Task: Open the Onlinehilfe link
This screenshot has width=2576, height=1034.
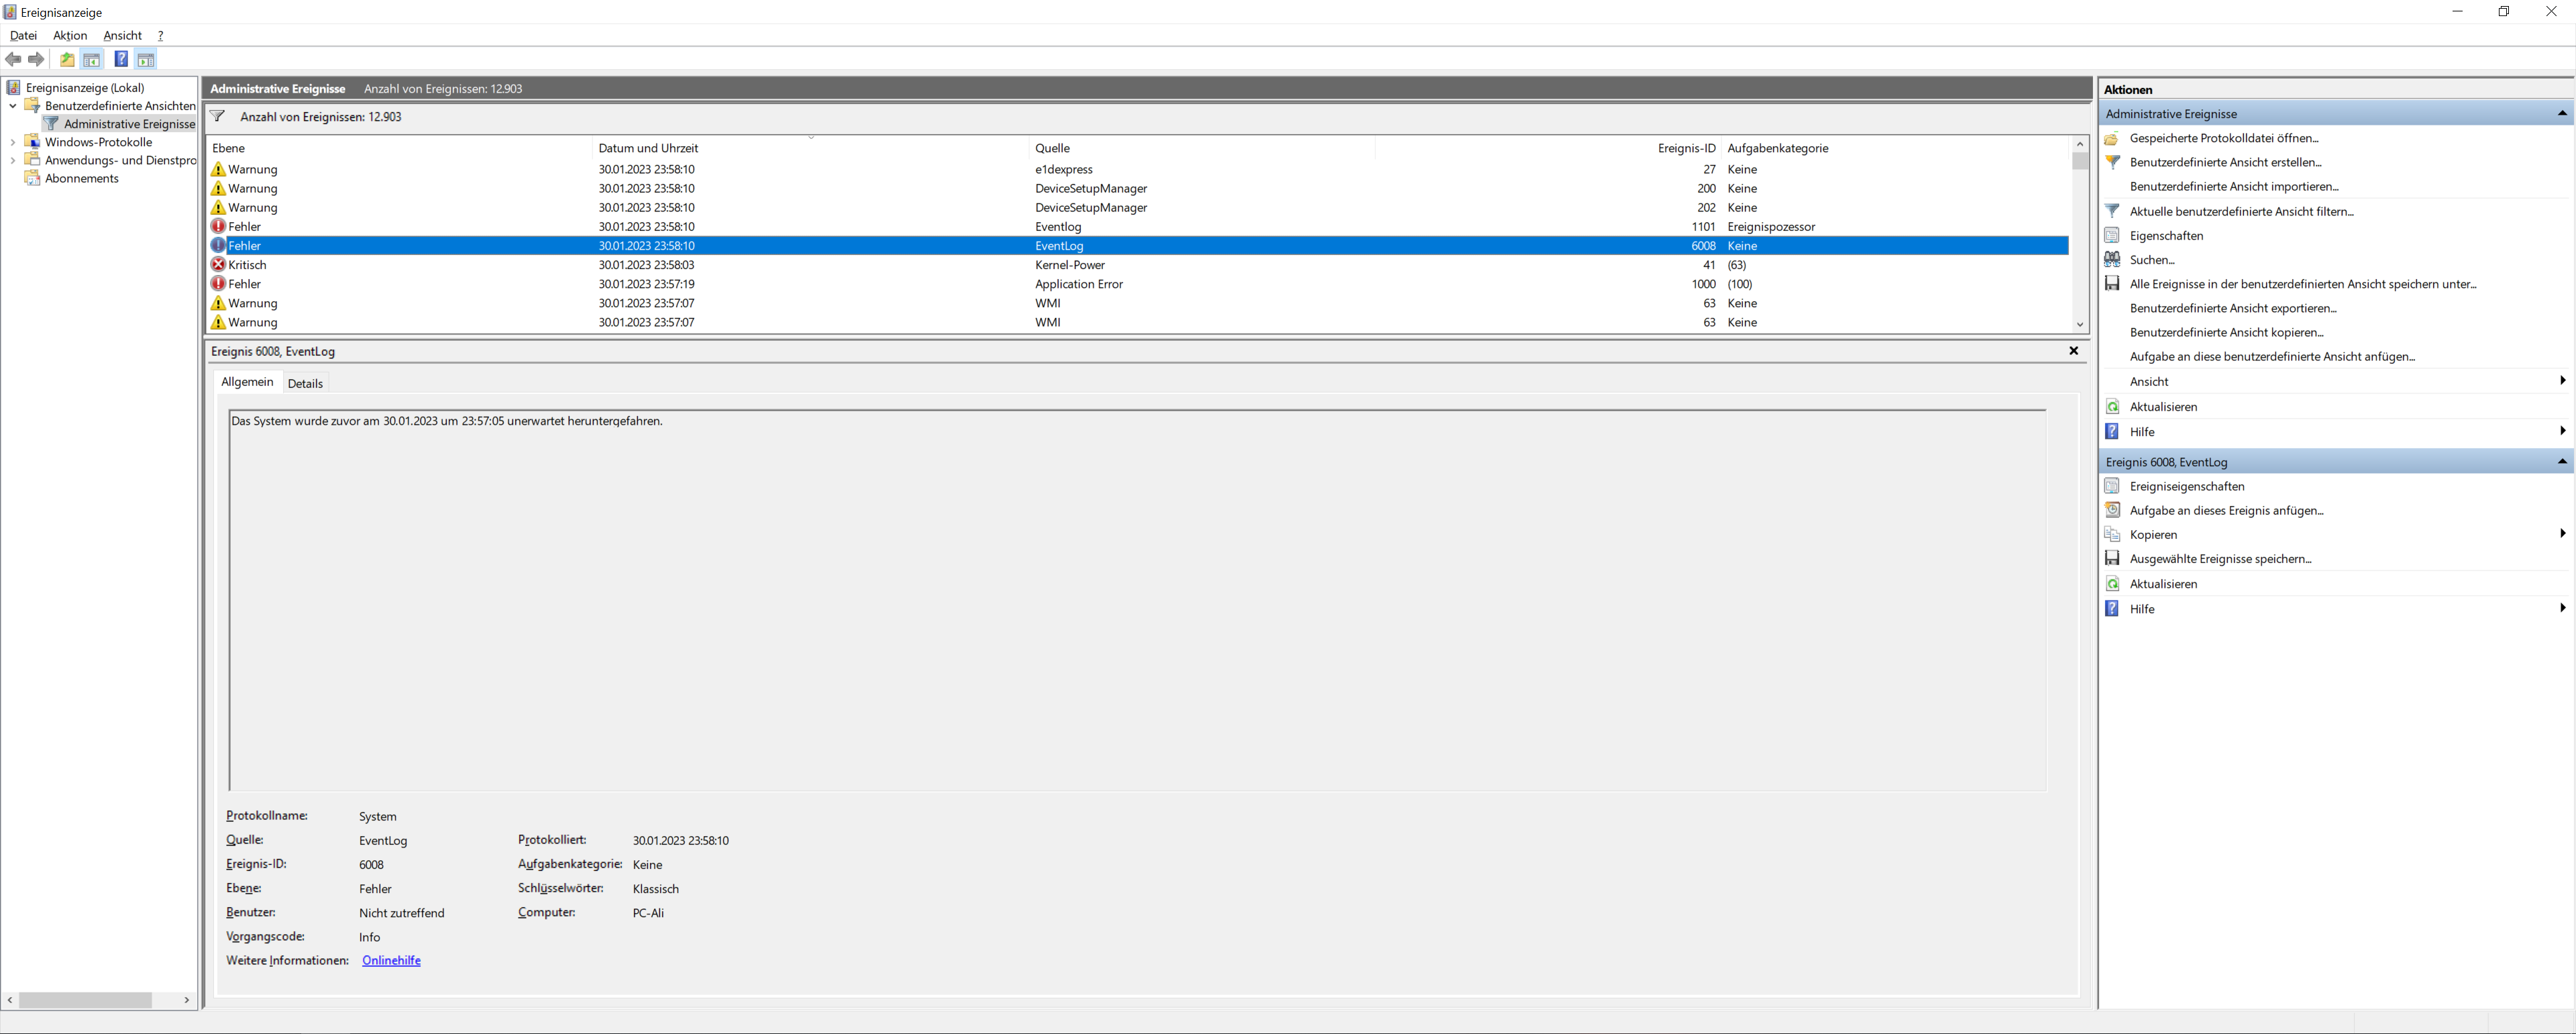Action: coord(391,960)
